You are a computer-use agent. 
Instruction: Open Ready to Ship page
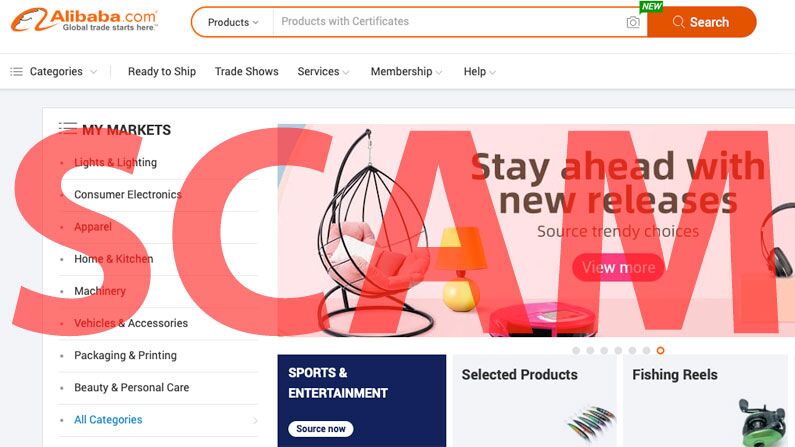[162, 71]
